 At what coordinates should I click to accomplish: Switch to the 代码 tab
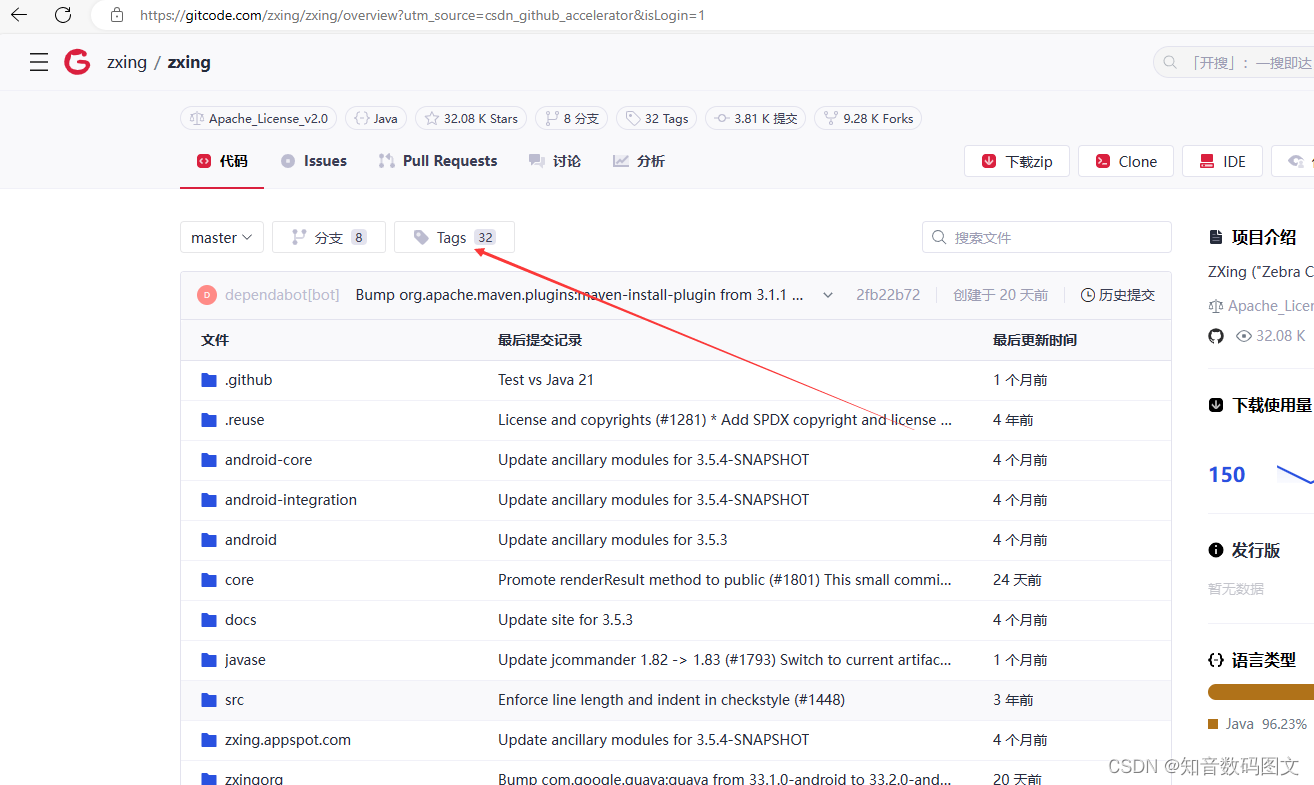pos(222,161)
